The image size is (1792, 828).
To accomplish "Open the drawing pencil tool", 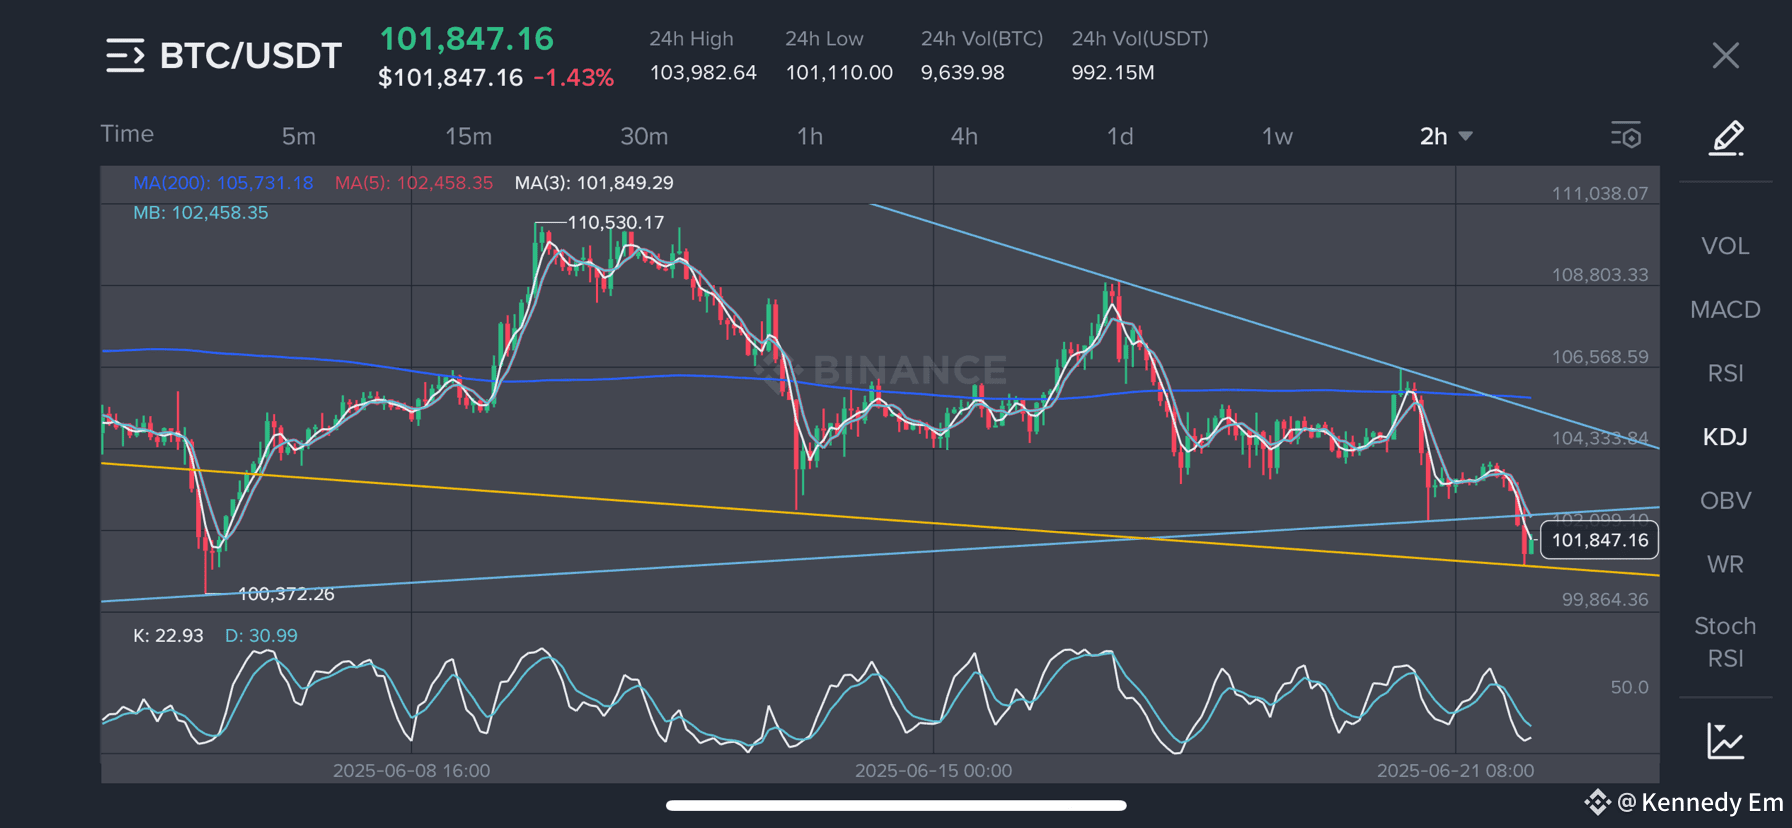I will 1726,138.
